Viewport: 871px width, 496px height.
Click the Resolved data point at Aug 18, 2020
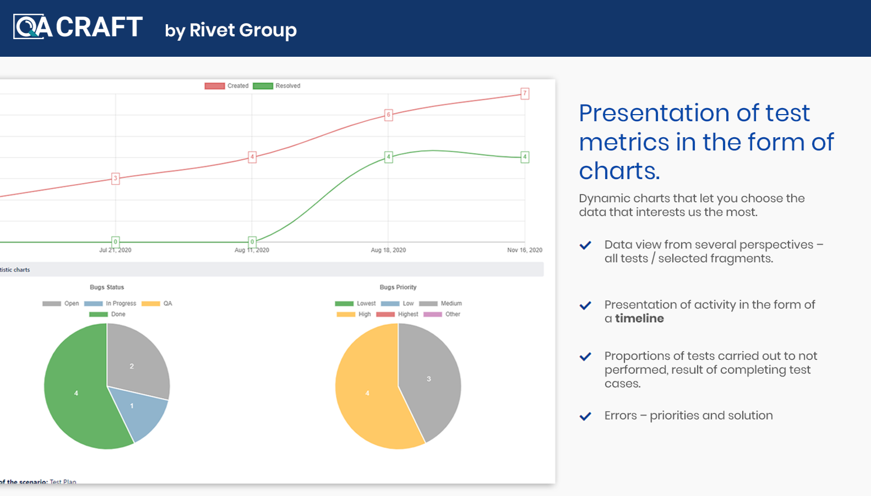389,157
